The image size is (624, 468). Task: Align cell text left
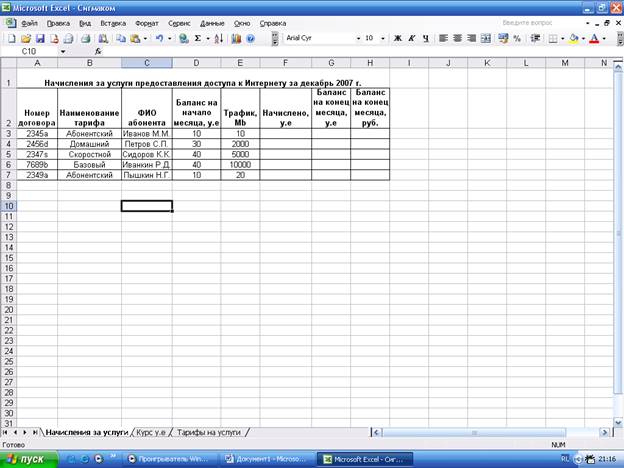[x=443, y=38]
